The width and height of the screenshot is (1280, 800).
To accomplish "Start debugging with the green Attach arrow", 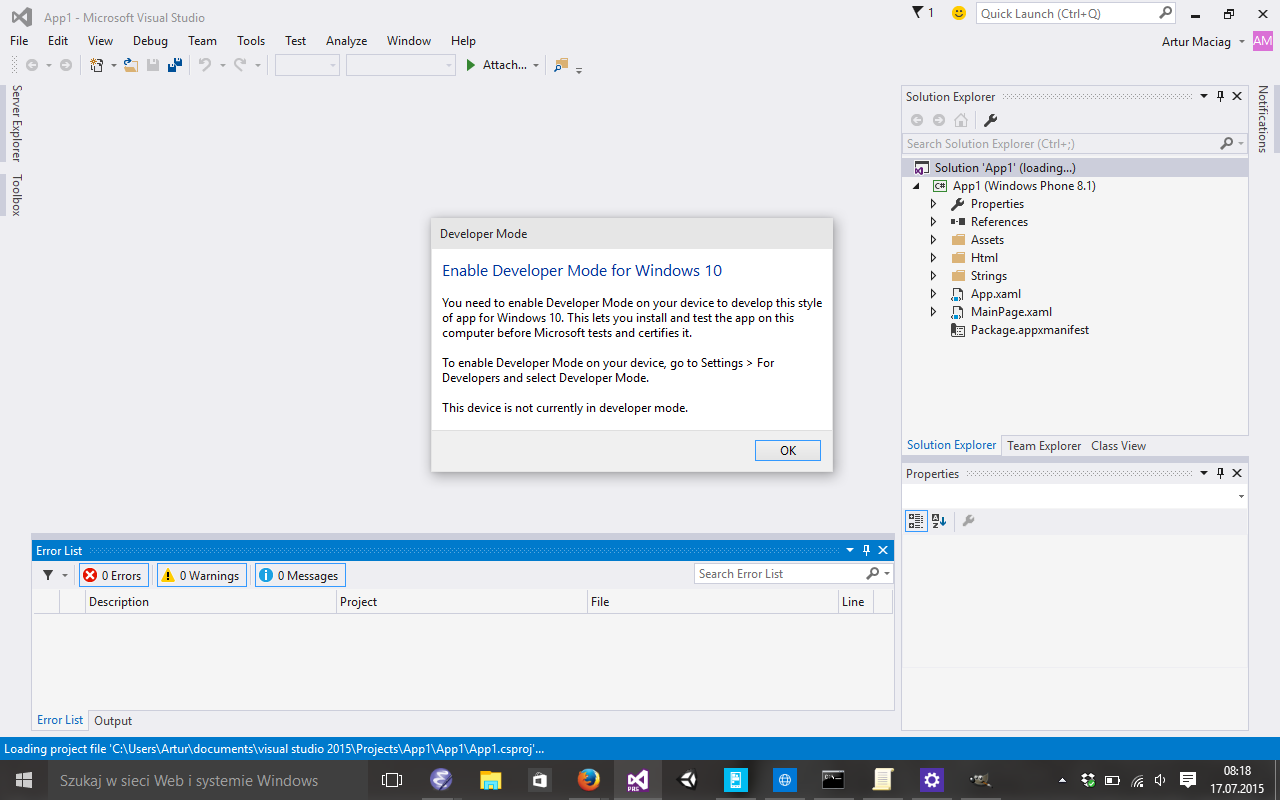I will click(470, 64).
